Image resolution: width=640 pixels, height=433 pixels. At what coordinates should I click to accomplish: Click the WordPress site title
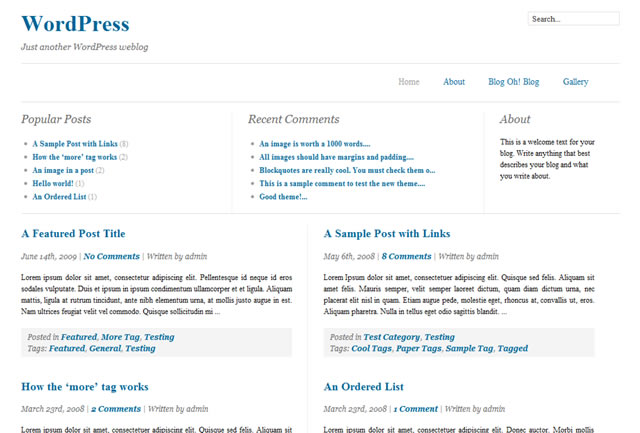coord(75,24)
